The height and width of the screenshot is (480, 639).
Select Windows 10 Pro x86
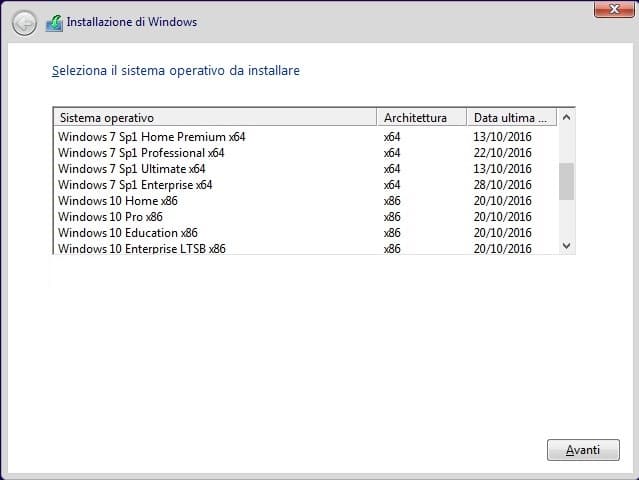pos(306,217)
